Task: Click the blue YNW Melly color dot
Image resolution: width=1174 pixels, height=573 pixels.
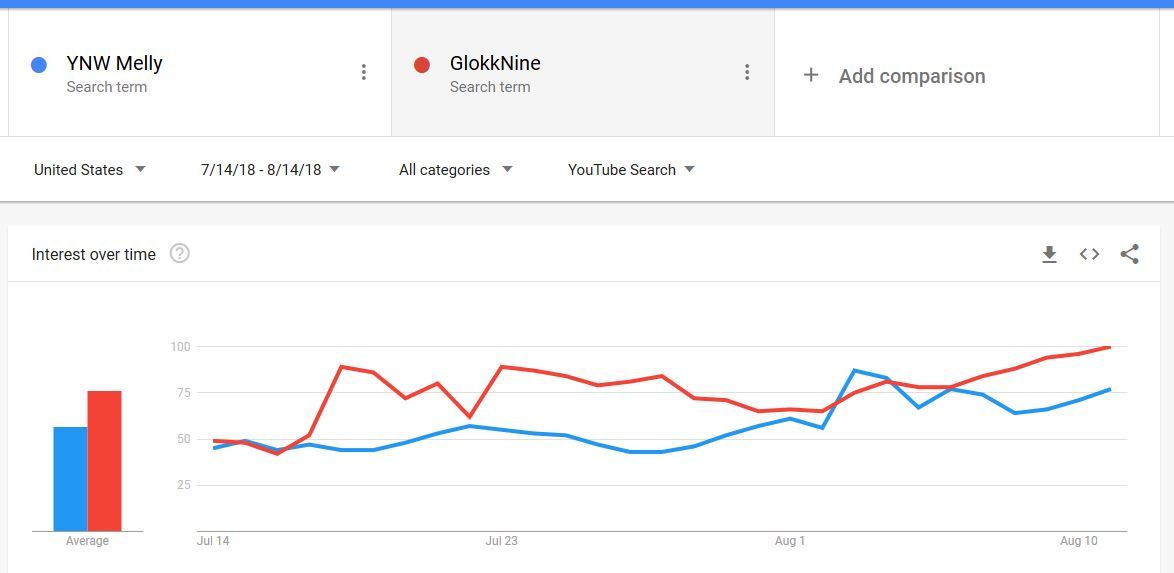Action: [x=39, y=65]
